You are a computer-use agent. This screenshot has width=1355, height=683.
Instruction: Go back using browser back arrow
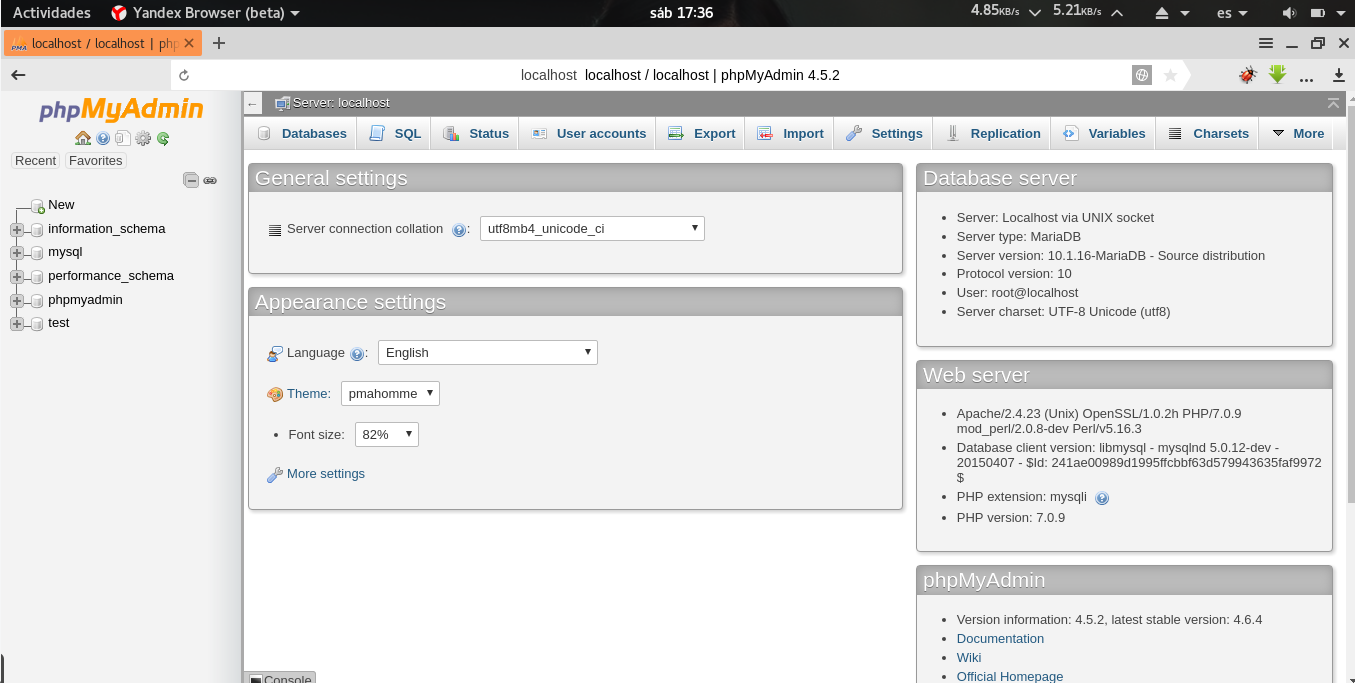click(x=18, y=75)
